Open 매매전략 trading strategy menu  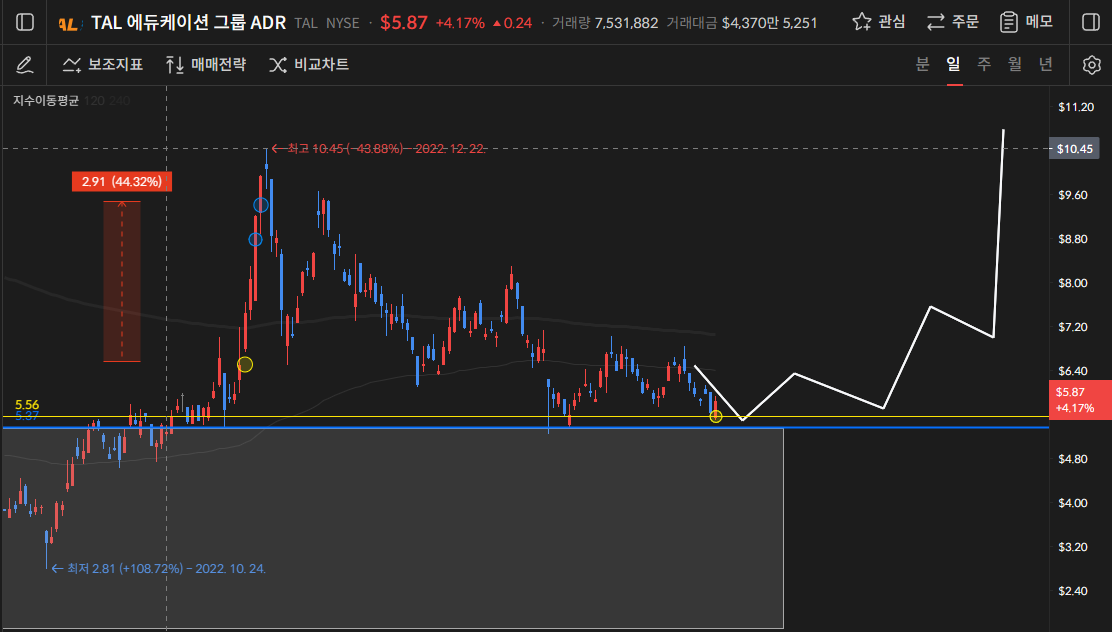(x=206, y=65)
